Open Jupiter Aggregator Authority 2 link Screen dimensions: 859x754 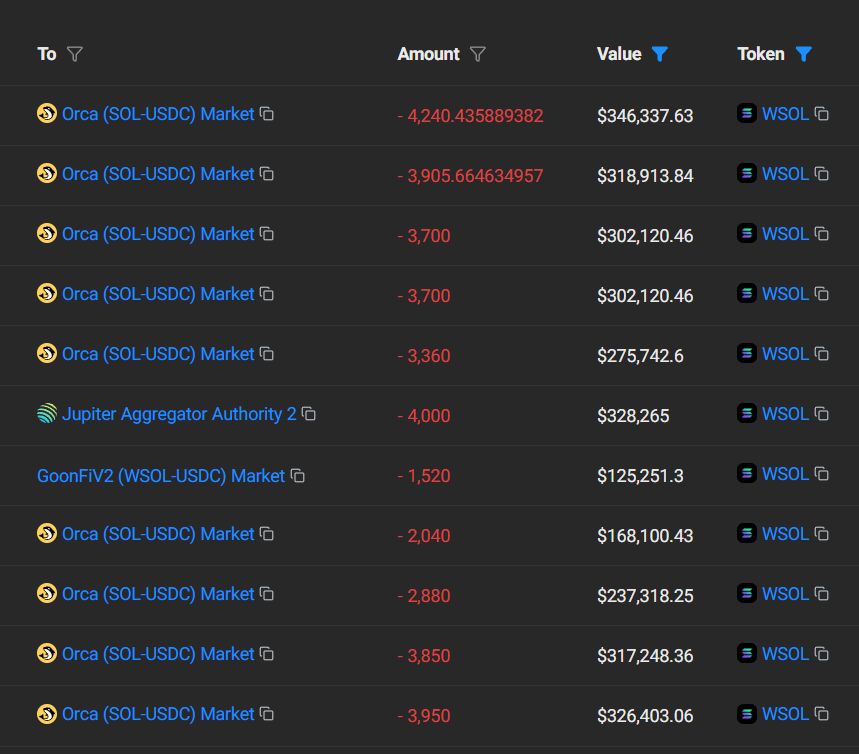point(179,414)
